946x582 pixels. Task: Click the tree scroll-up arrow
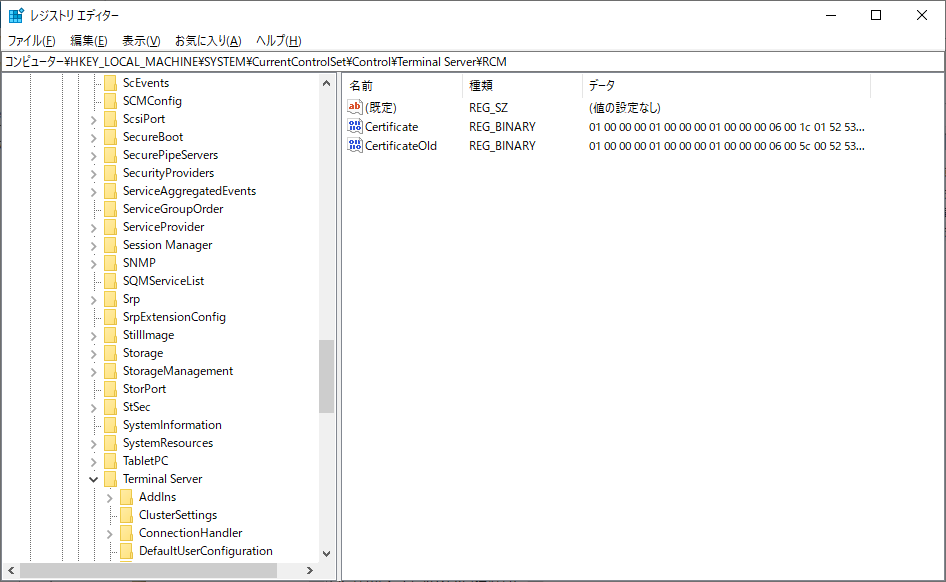326,83
